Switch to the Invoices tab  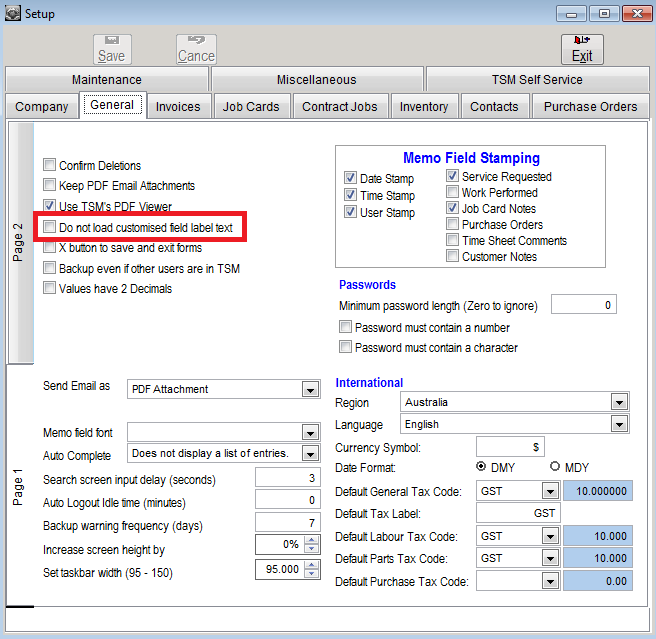tap(178, 107)
